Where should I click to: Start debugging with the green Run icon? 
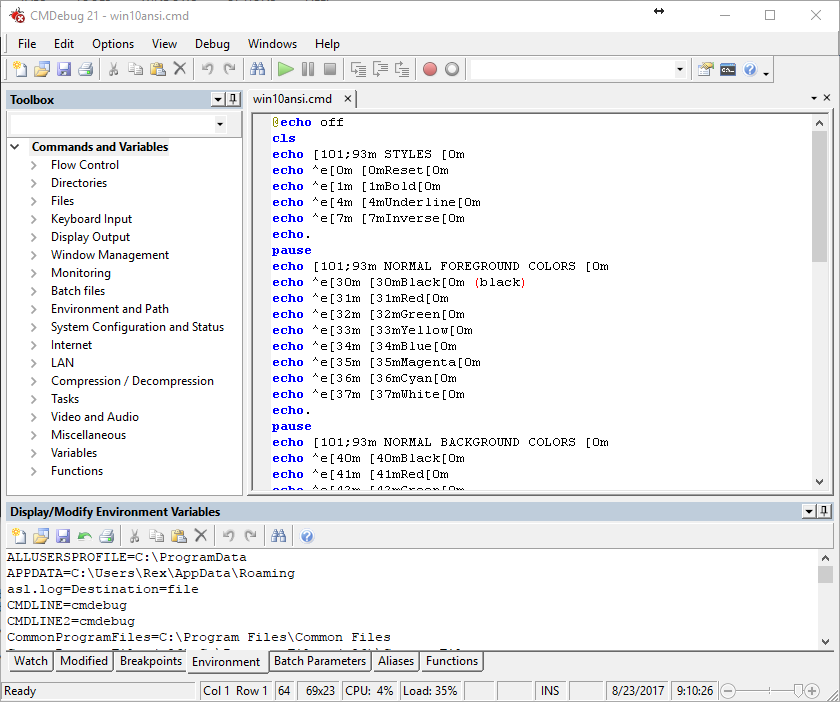[x=286, y=68]
